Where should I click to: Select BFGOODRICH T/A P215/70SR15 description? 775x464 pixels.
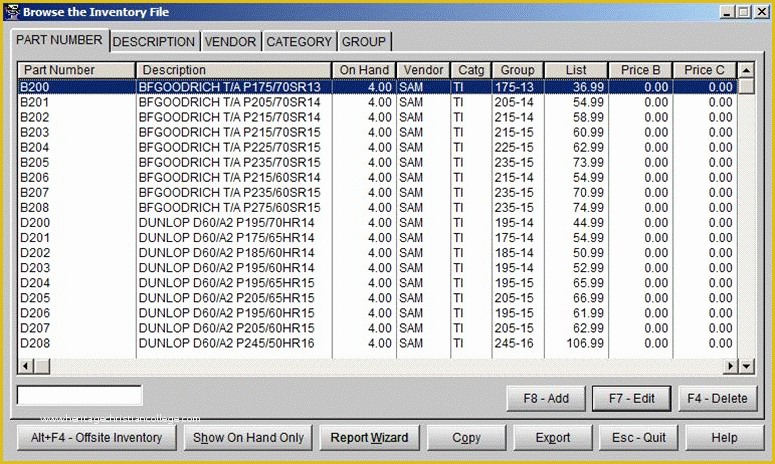click(229, 132)
